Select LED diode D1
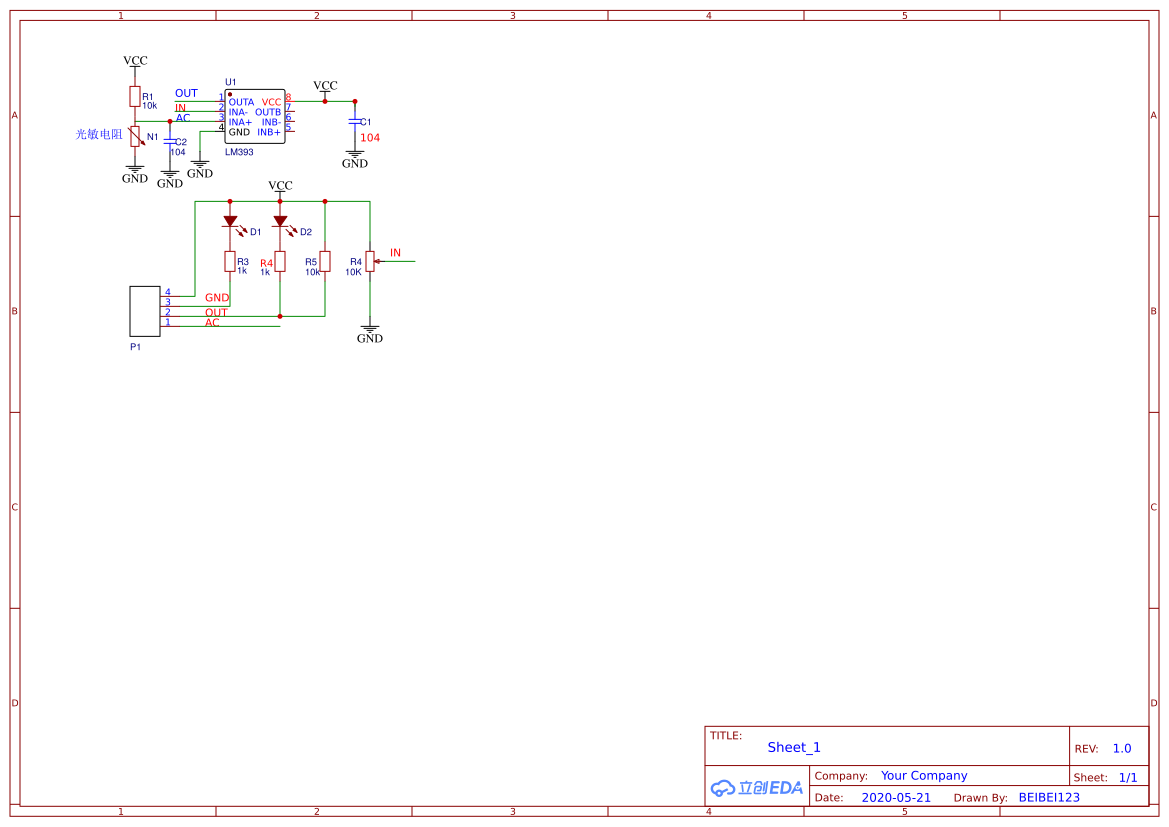The image size is (1169, 827). 230,221
